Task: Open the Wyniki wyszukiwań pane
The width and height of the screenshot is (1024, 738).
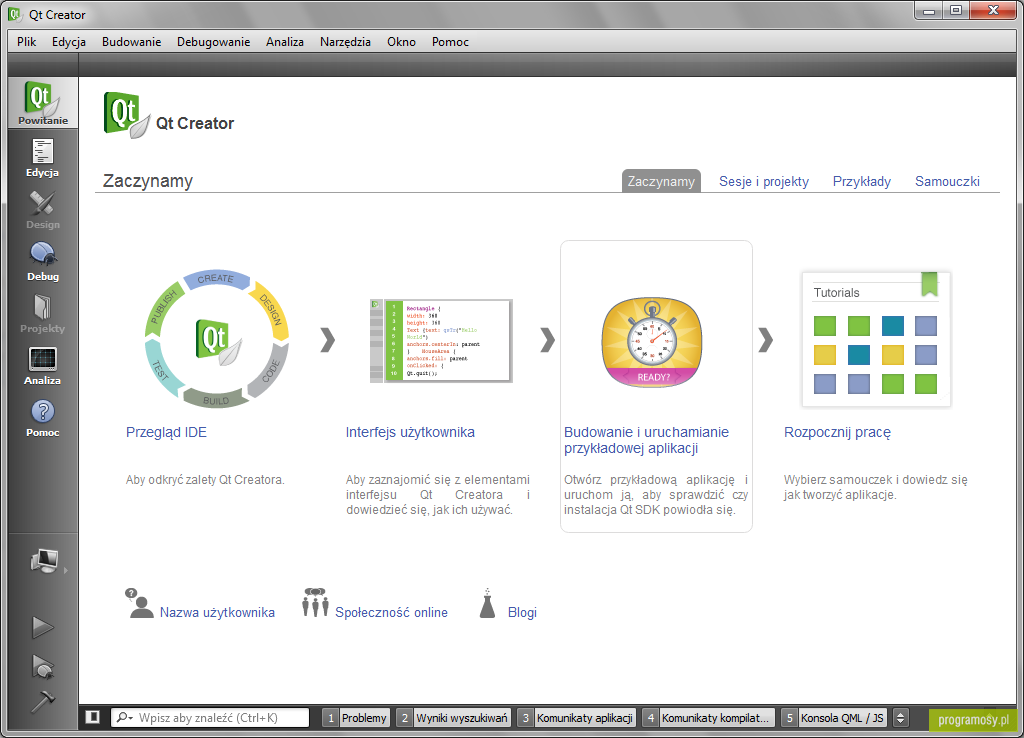Action: 455,718
